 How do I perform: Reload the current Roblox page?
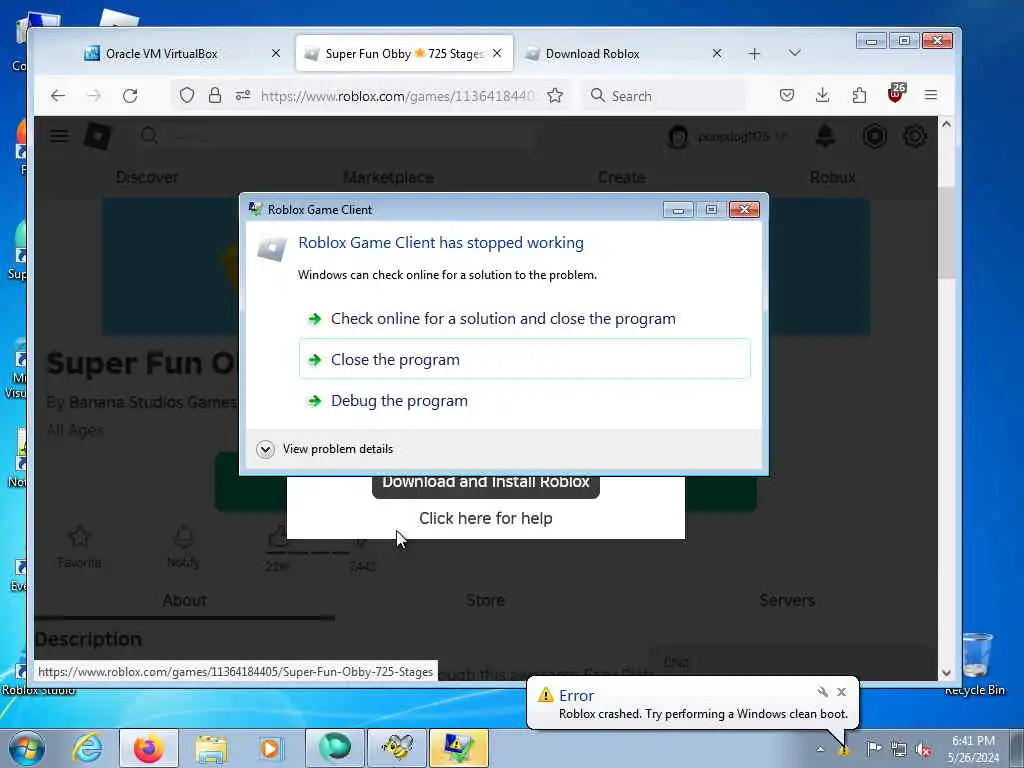click(130, 95)
